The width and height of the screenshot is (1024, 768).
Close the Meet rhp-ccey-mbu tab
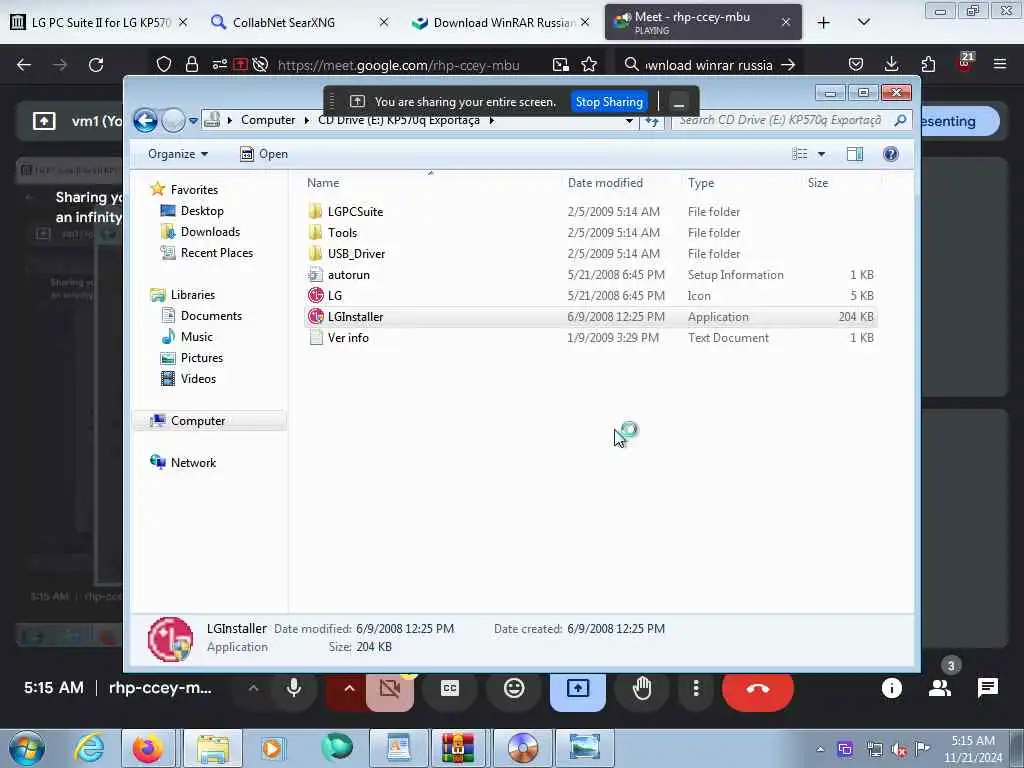click(786, 22)
